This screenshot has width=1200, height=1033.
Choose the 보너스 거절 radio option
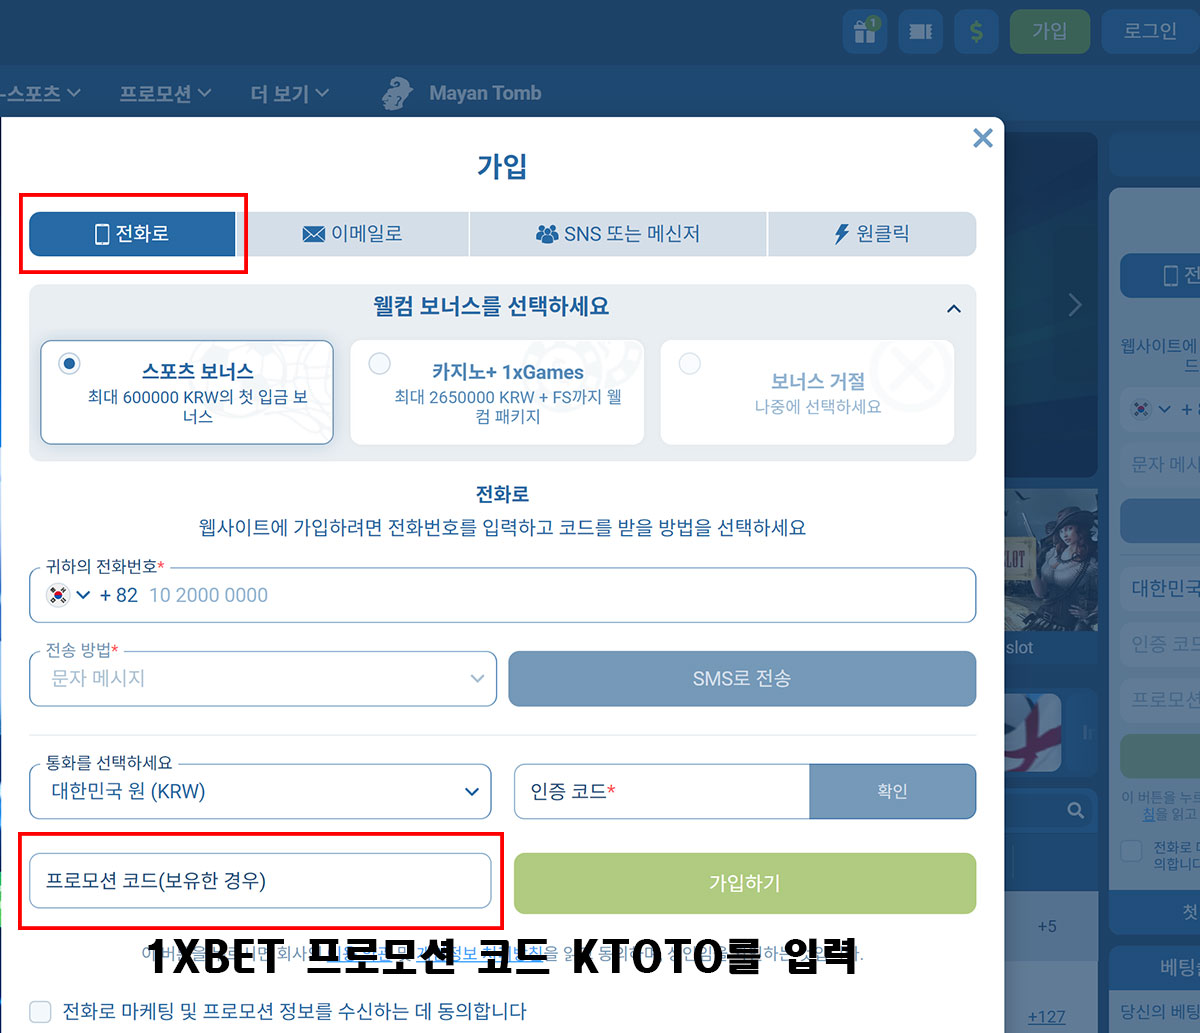(x=689, y=364)
